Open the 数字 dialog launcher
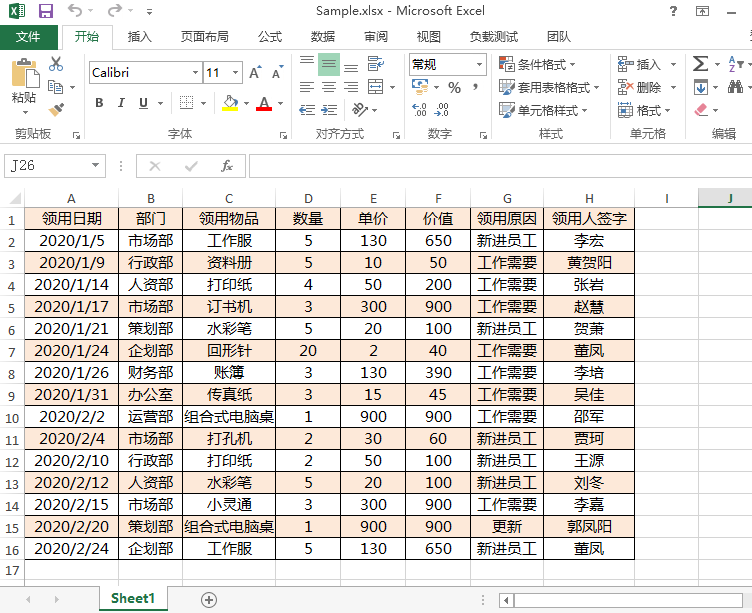The image size is (752, 613). pos(483,135)
